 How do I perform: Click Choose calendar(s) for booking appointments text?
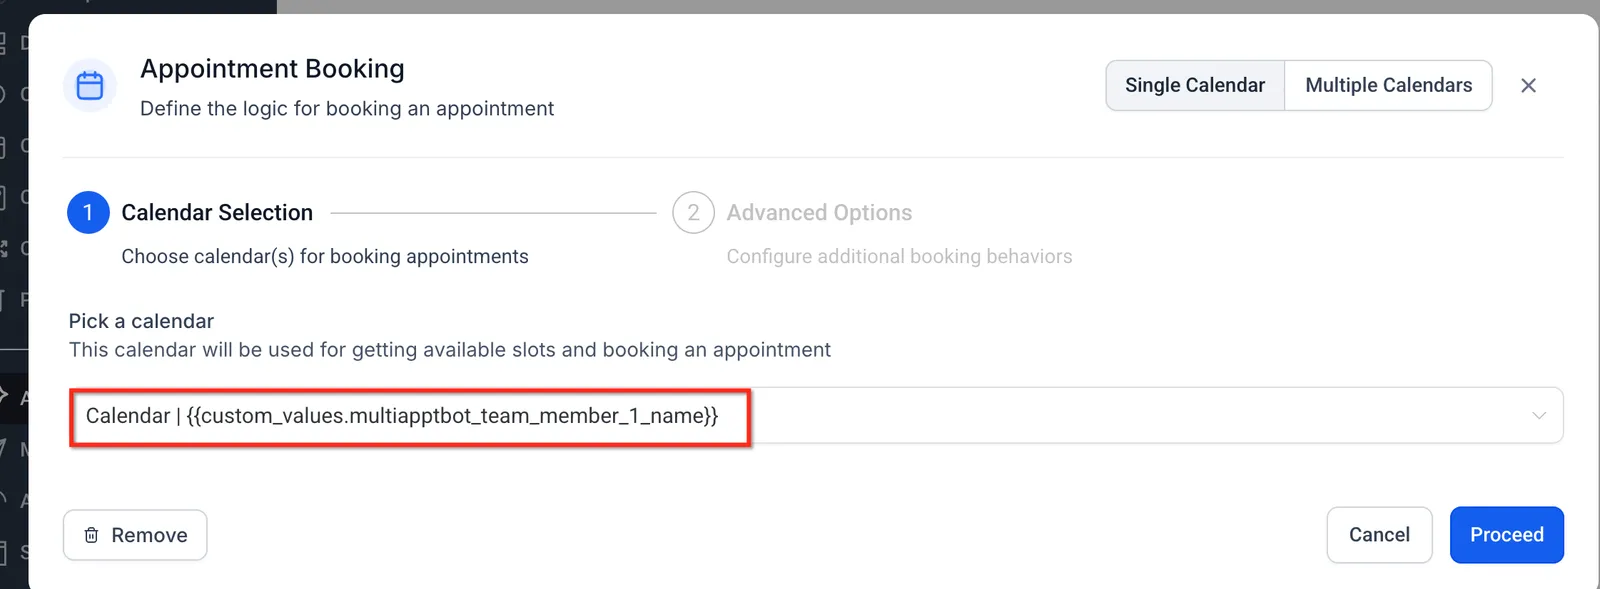325,257
